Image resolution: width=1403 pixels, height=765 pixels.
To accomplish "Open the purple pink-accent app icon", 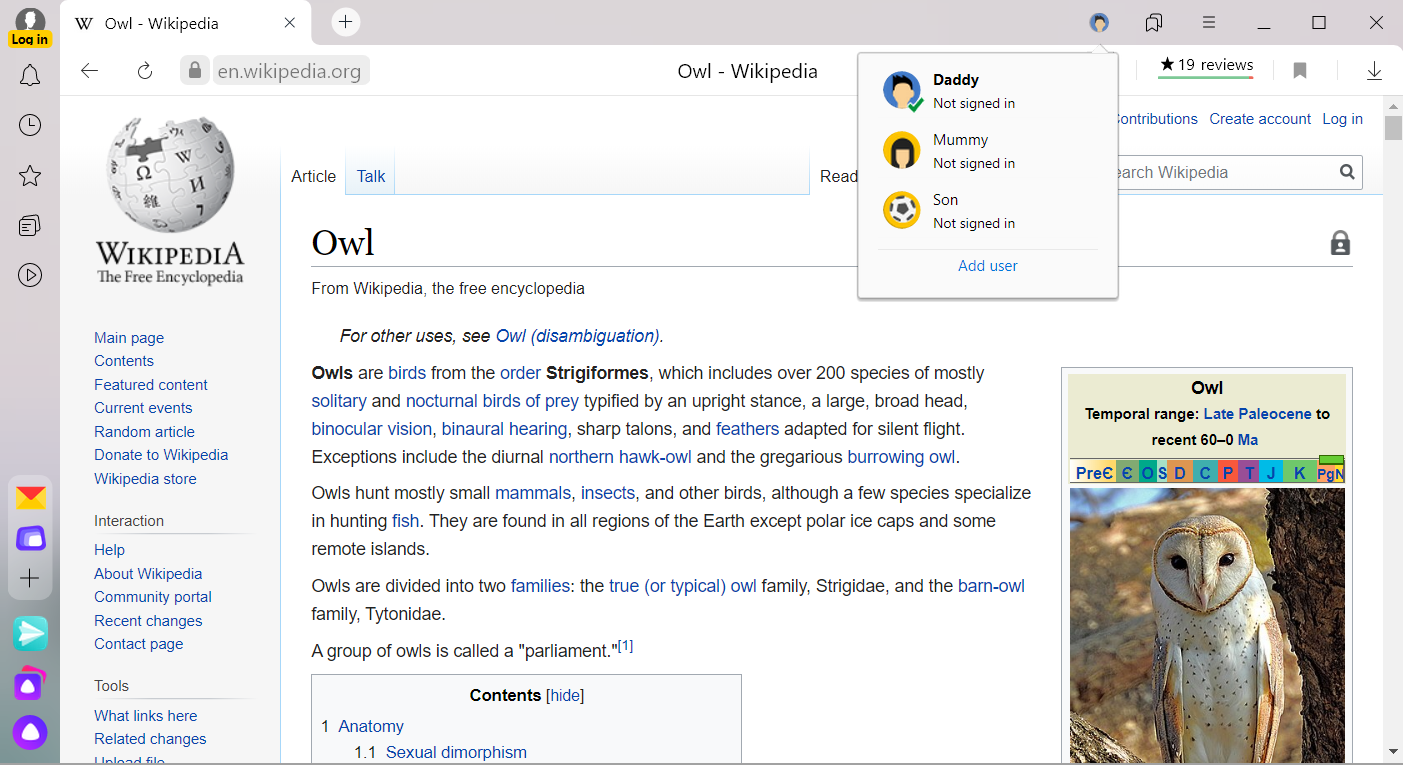I will point(30,684).
